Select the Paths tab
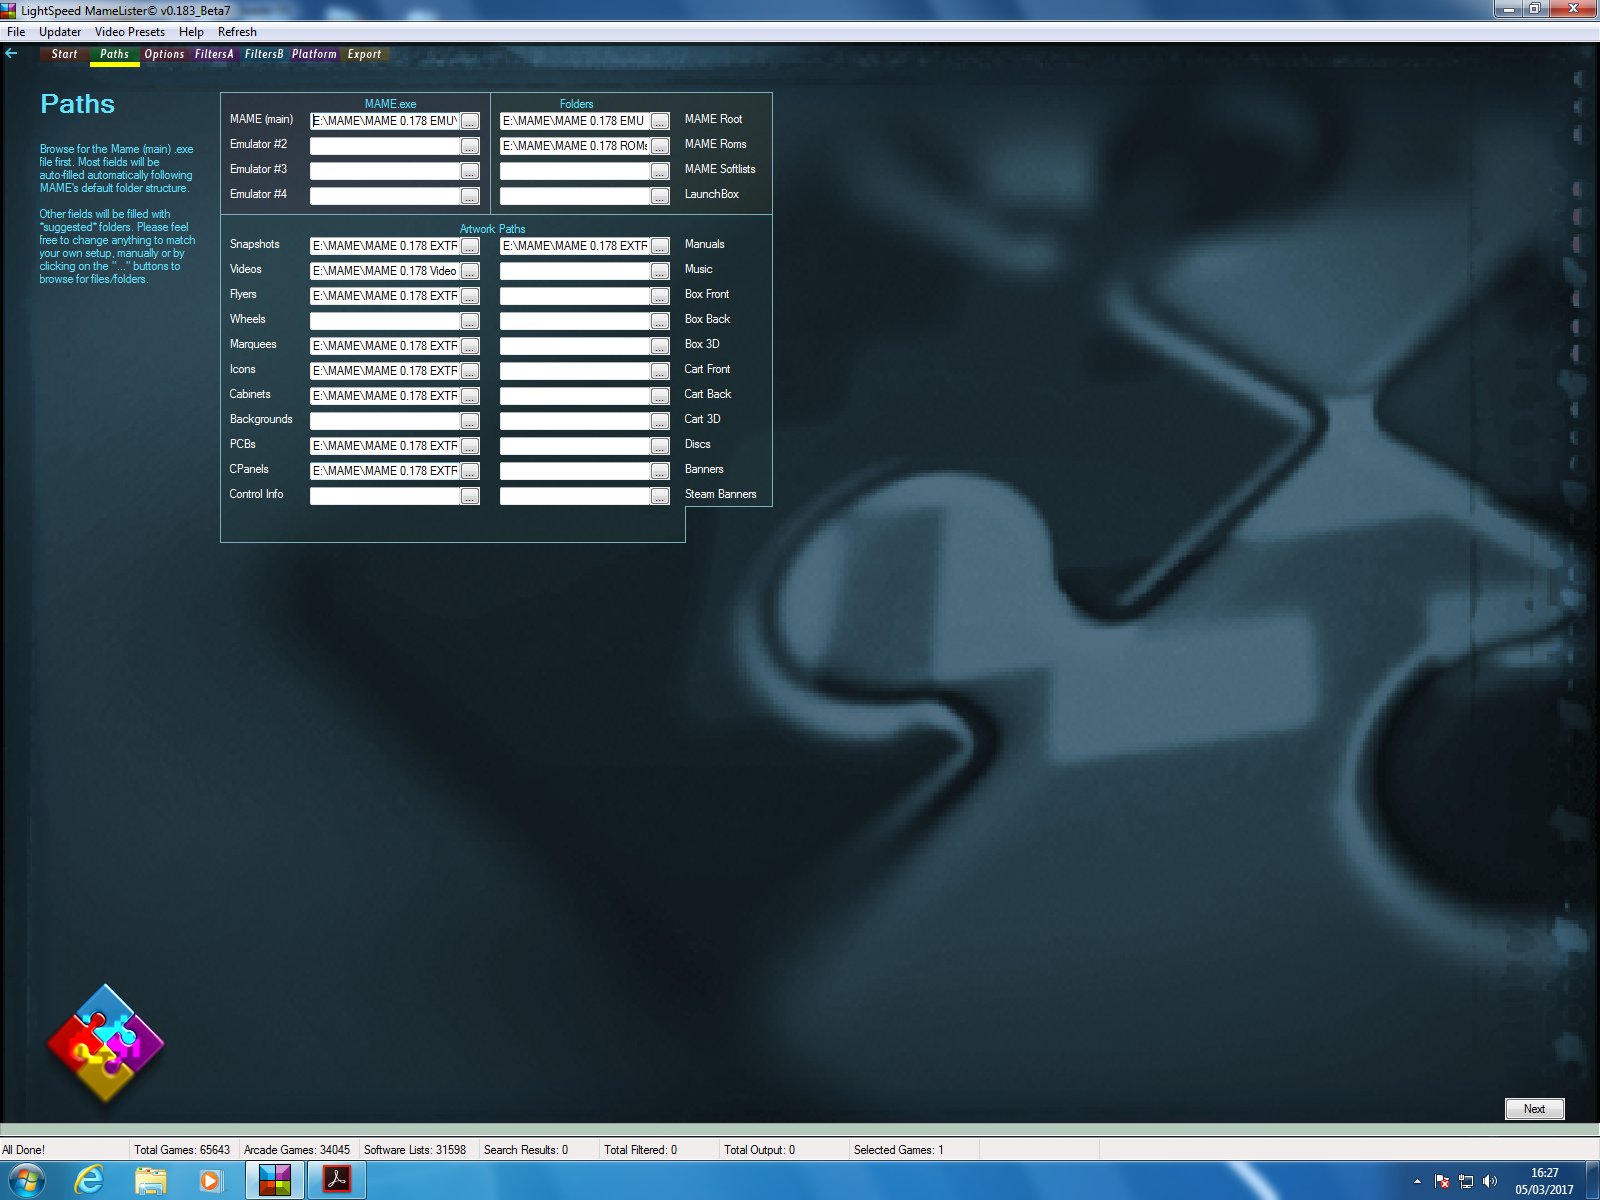The height and width of the screenshot is (1200, 1600). tap(114, 54)
